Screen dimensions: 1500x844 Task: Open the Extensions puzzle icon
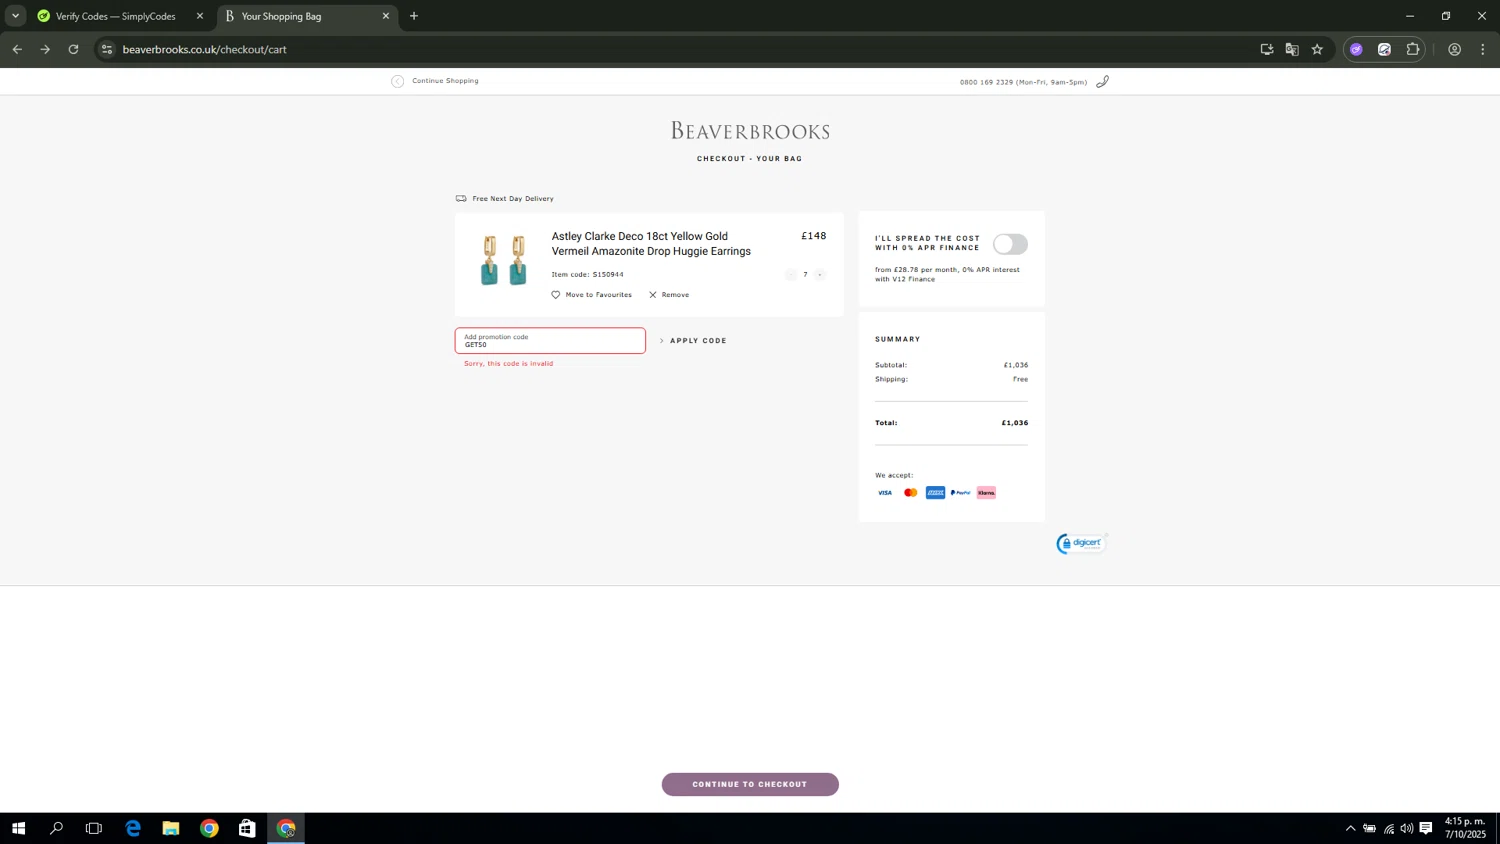click(x=1413, y=49)
